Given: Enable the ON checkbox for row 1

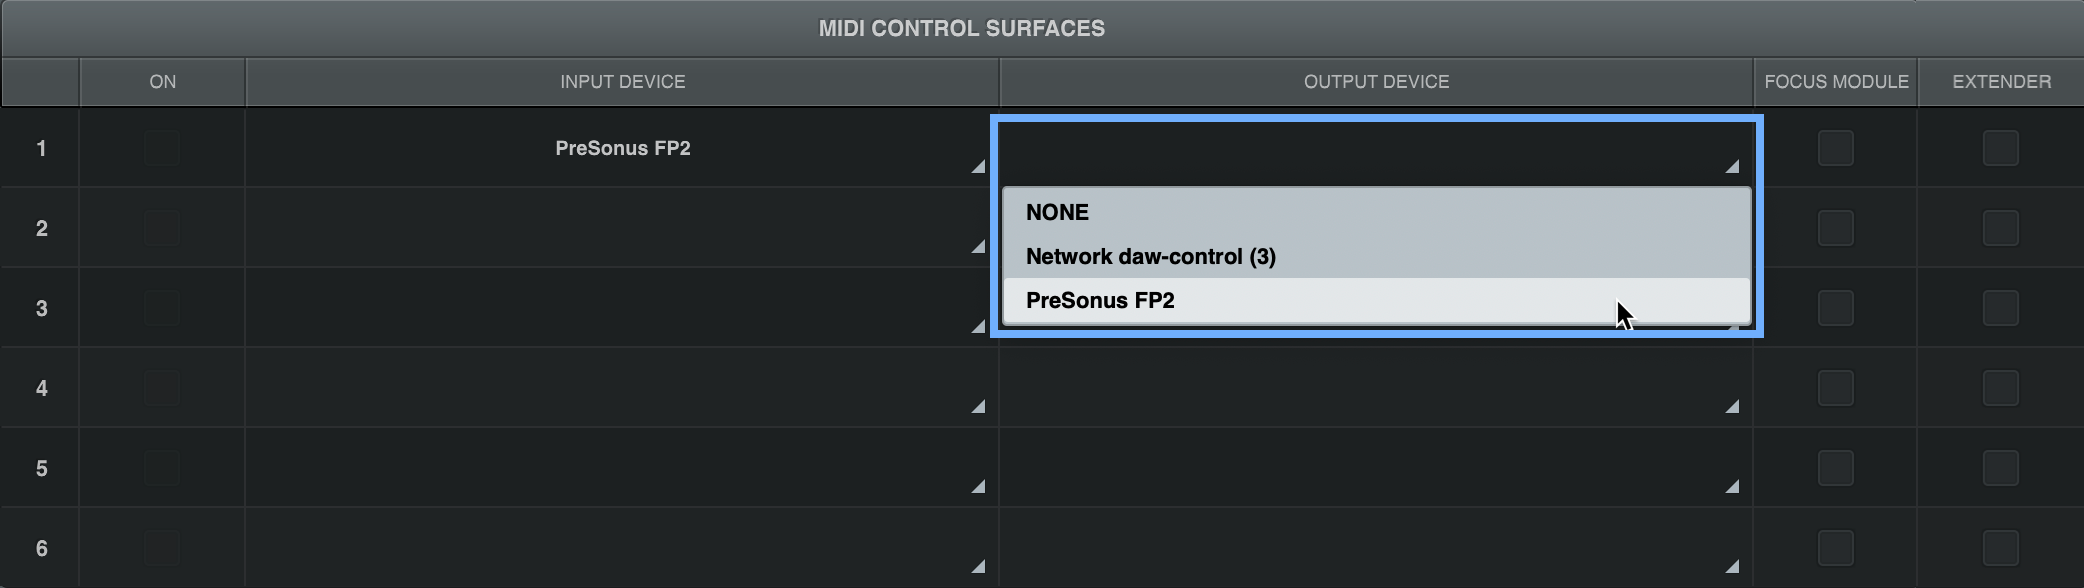Looking at the screenshot, I should point(160,147).
